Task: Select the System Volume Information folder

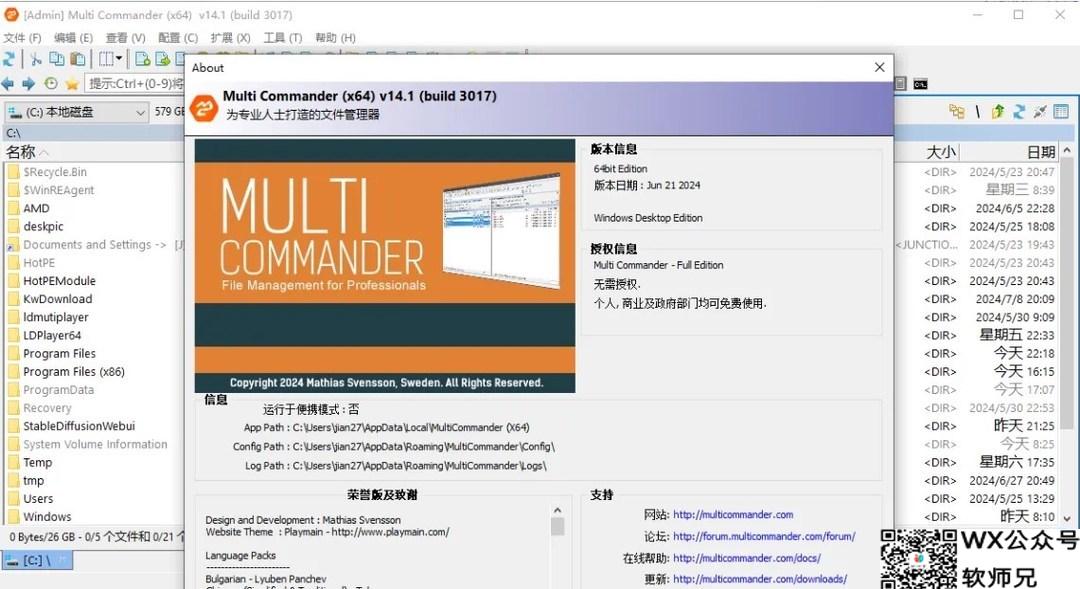Action: pyautogui.click(x=93, y=444)
